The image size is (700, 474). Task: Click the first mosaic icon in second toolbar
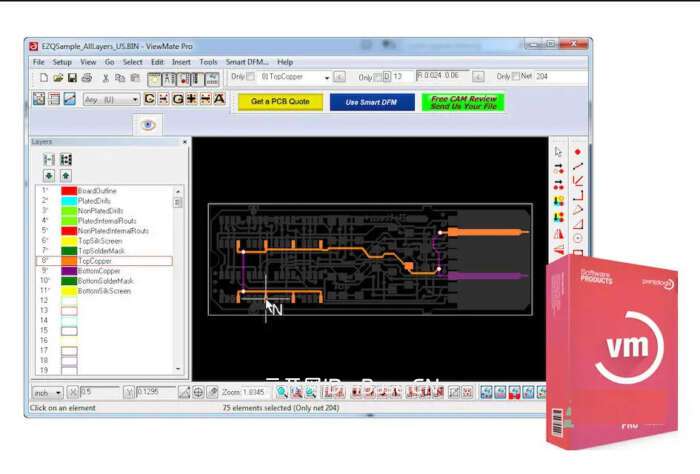point(39,99)
